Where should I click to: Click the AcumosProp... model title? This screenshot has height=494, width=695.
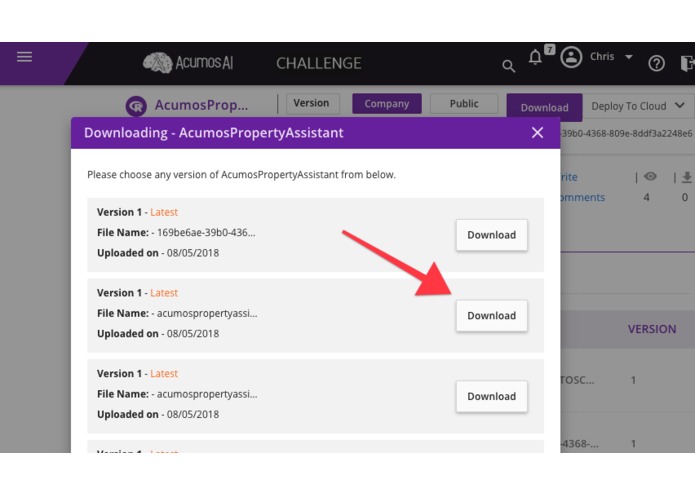pyautogui.click(x=201, y=105)
